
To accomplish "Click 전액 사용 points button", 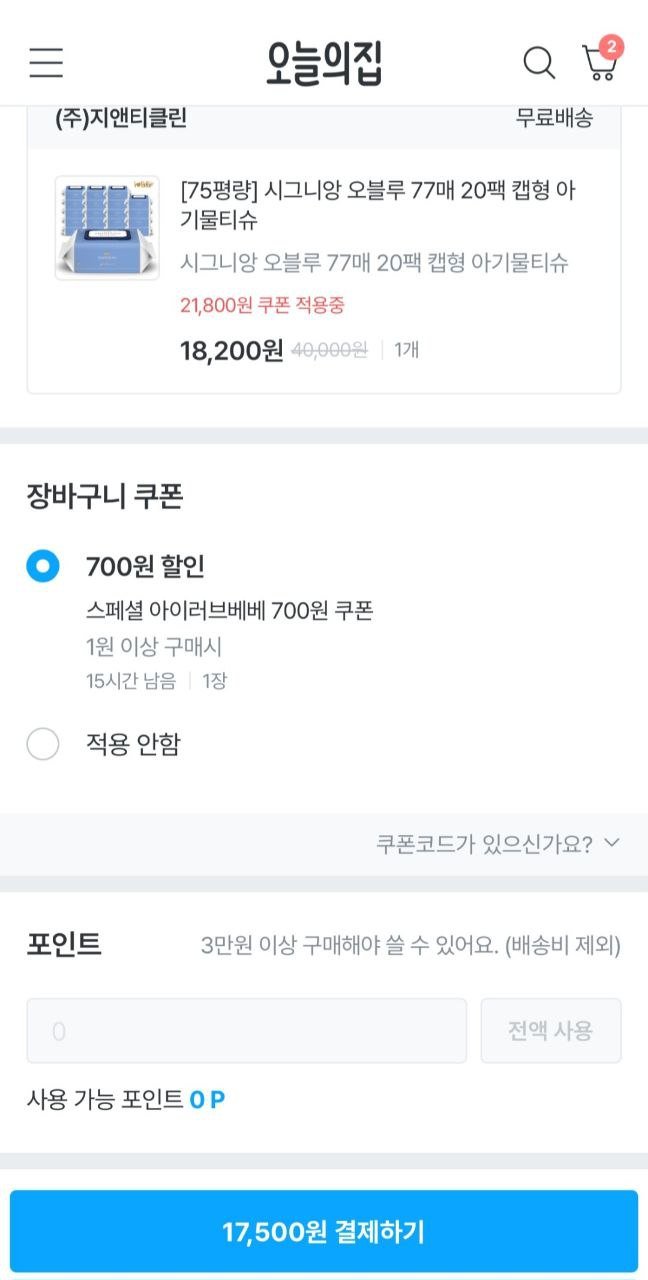I will [x=551, y=1030].
